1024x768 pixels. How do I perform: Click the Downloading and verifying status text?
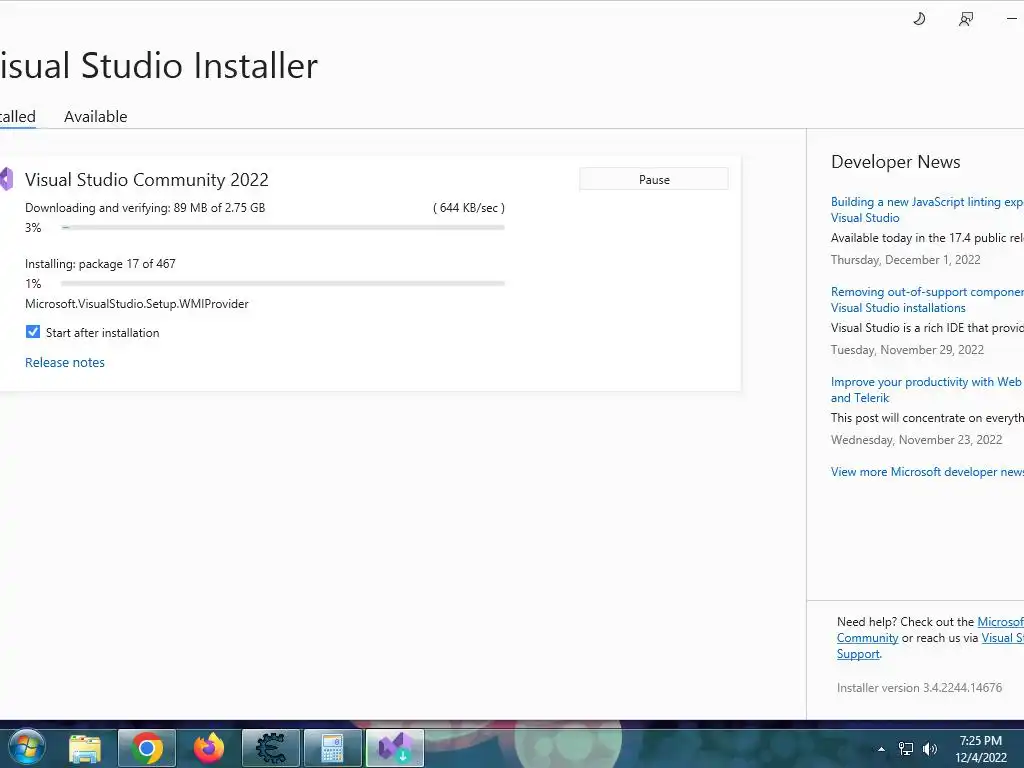(x=145, y=208)
